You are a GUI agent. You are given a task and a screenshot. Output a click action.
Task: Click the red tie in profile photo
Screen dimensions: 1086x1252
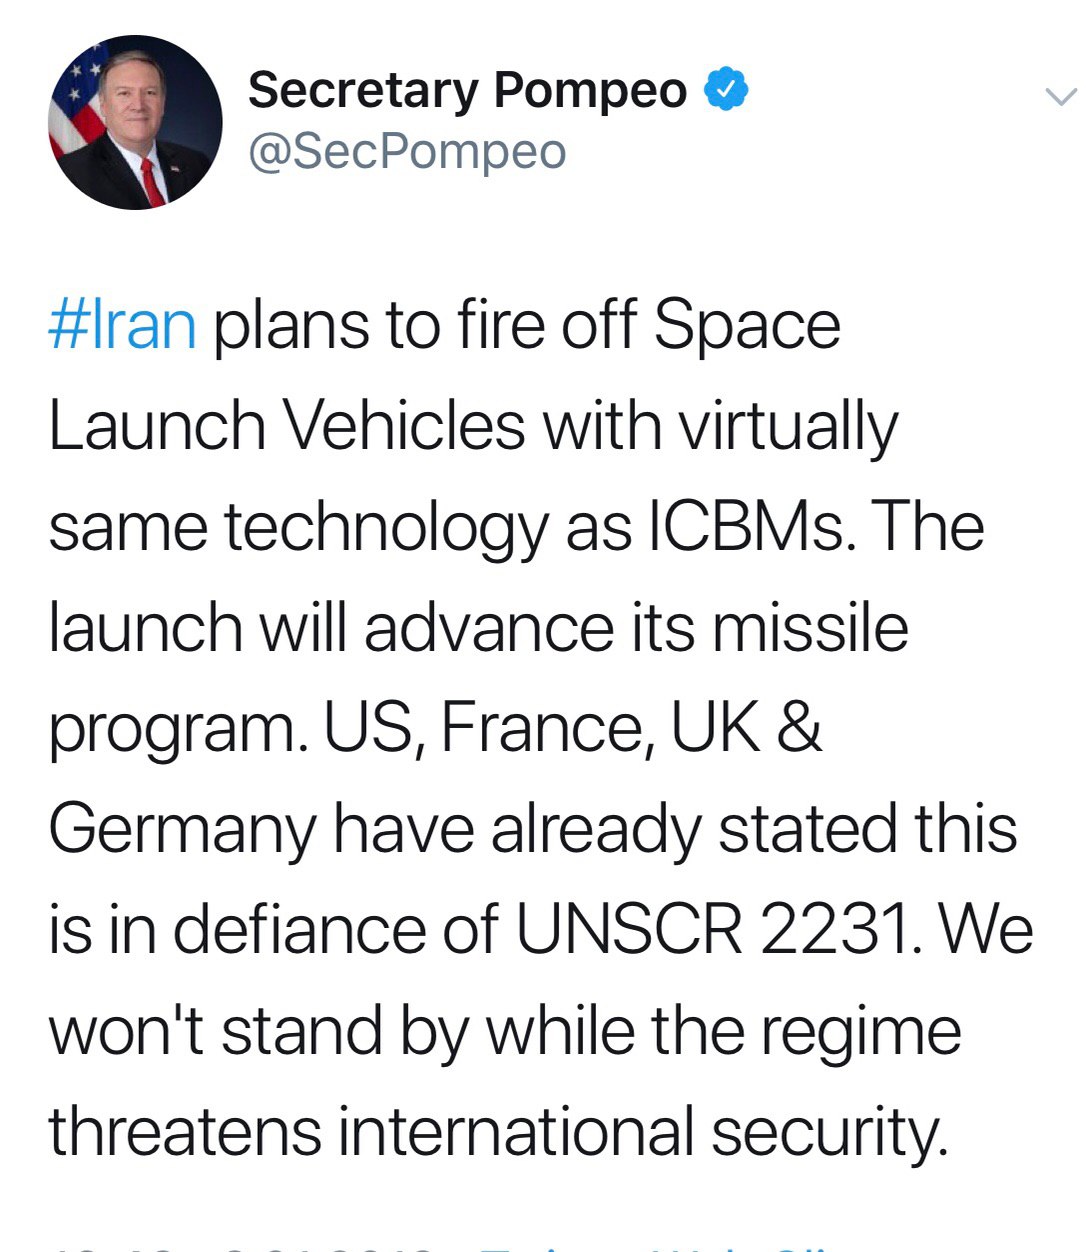pos(152,180)
